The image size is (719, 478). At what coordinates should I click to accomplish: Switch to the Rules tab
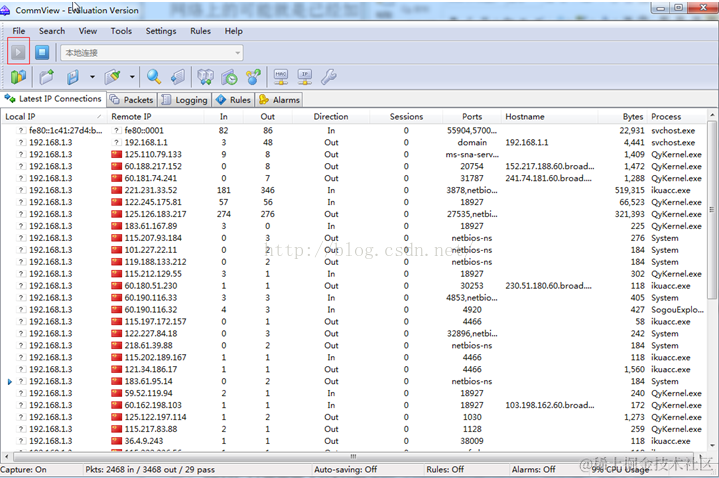click(234, 100)
